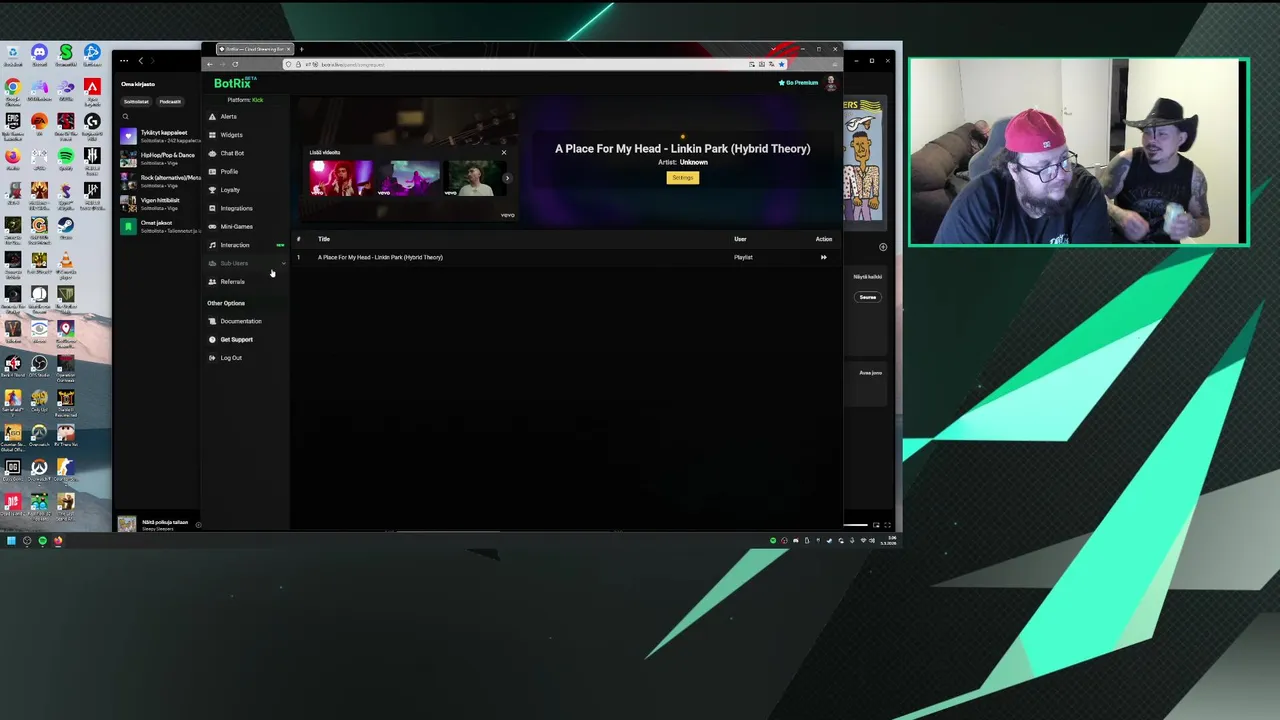Open the Spotify desktop shortcut
Viewport: 1280px width, 720px height.
(65, 158)
